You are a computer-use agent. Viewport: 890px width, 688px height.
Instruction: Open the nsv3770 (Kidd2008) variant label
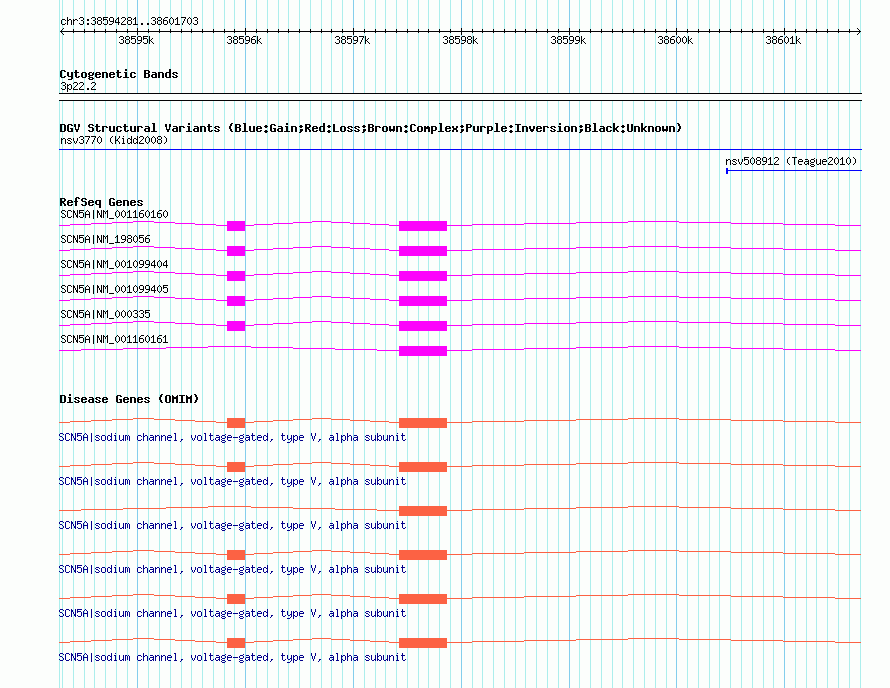point(114,140)
